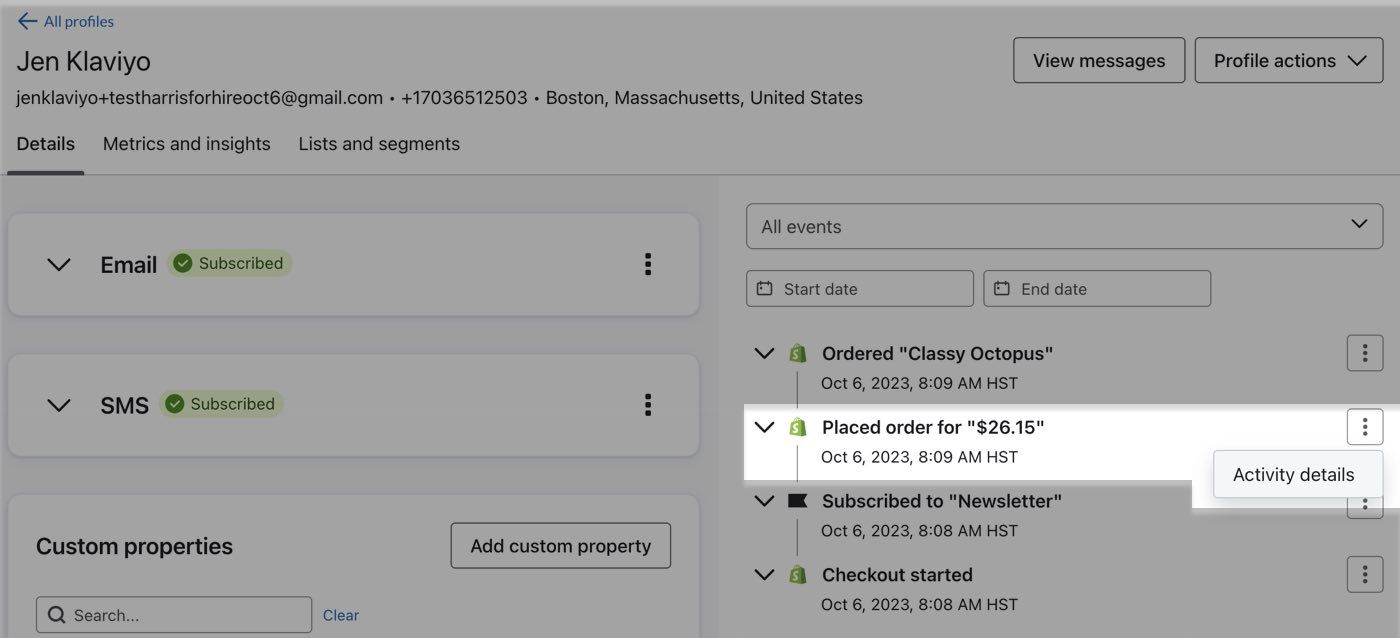The height and width of the screenshot is (638, 1400).
Task: Click the Shopify icon on Ordered "Classy Octopus"
Action: point(797,352)
